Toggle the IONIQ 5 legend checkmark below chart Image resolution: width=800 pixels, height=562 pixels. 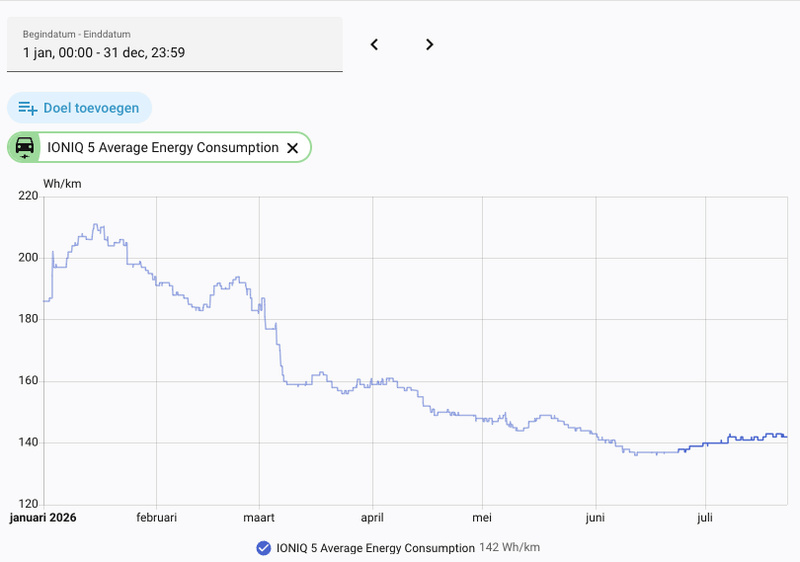263,548
